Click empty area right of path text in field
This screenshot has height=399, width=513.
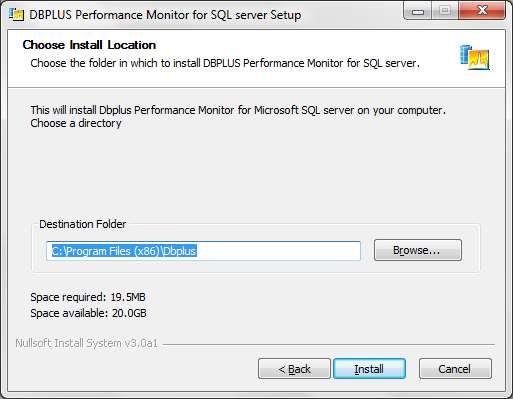[x=278, y=251]
